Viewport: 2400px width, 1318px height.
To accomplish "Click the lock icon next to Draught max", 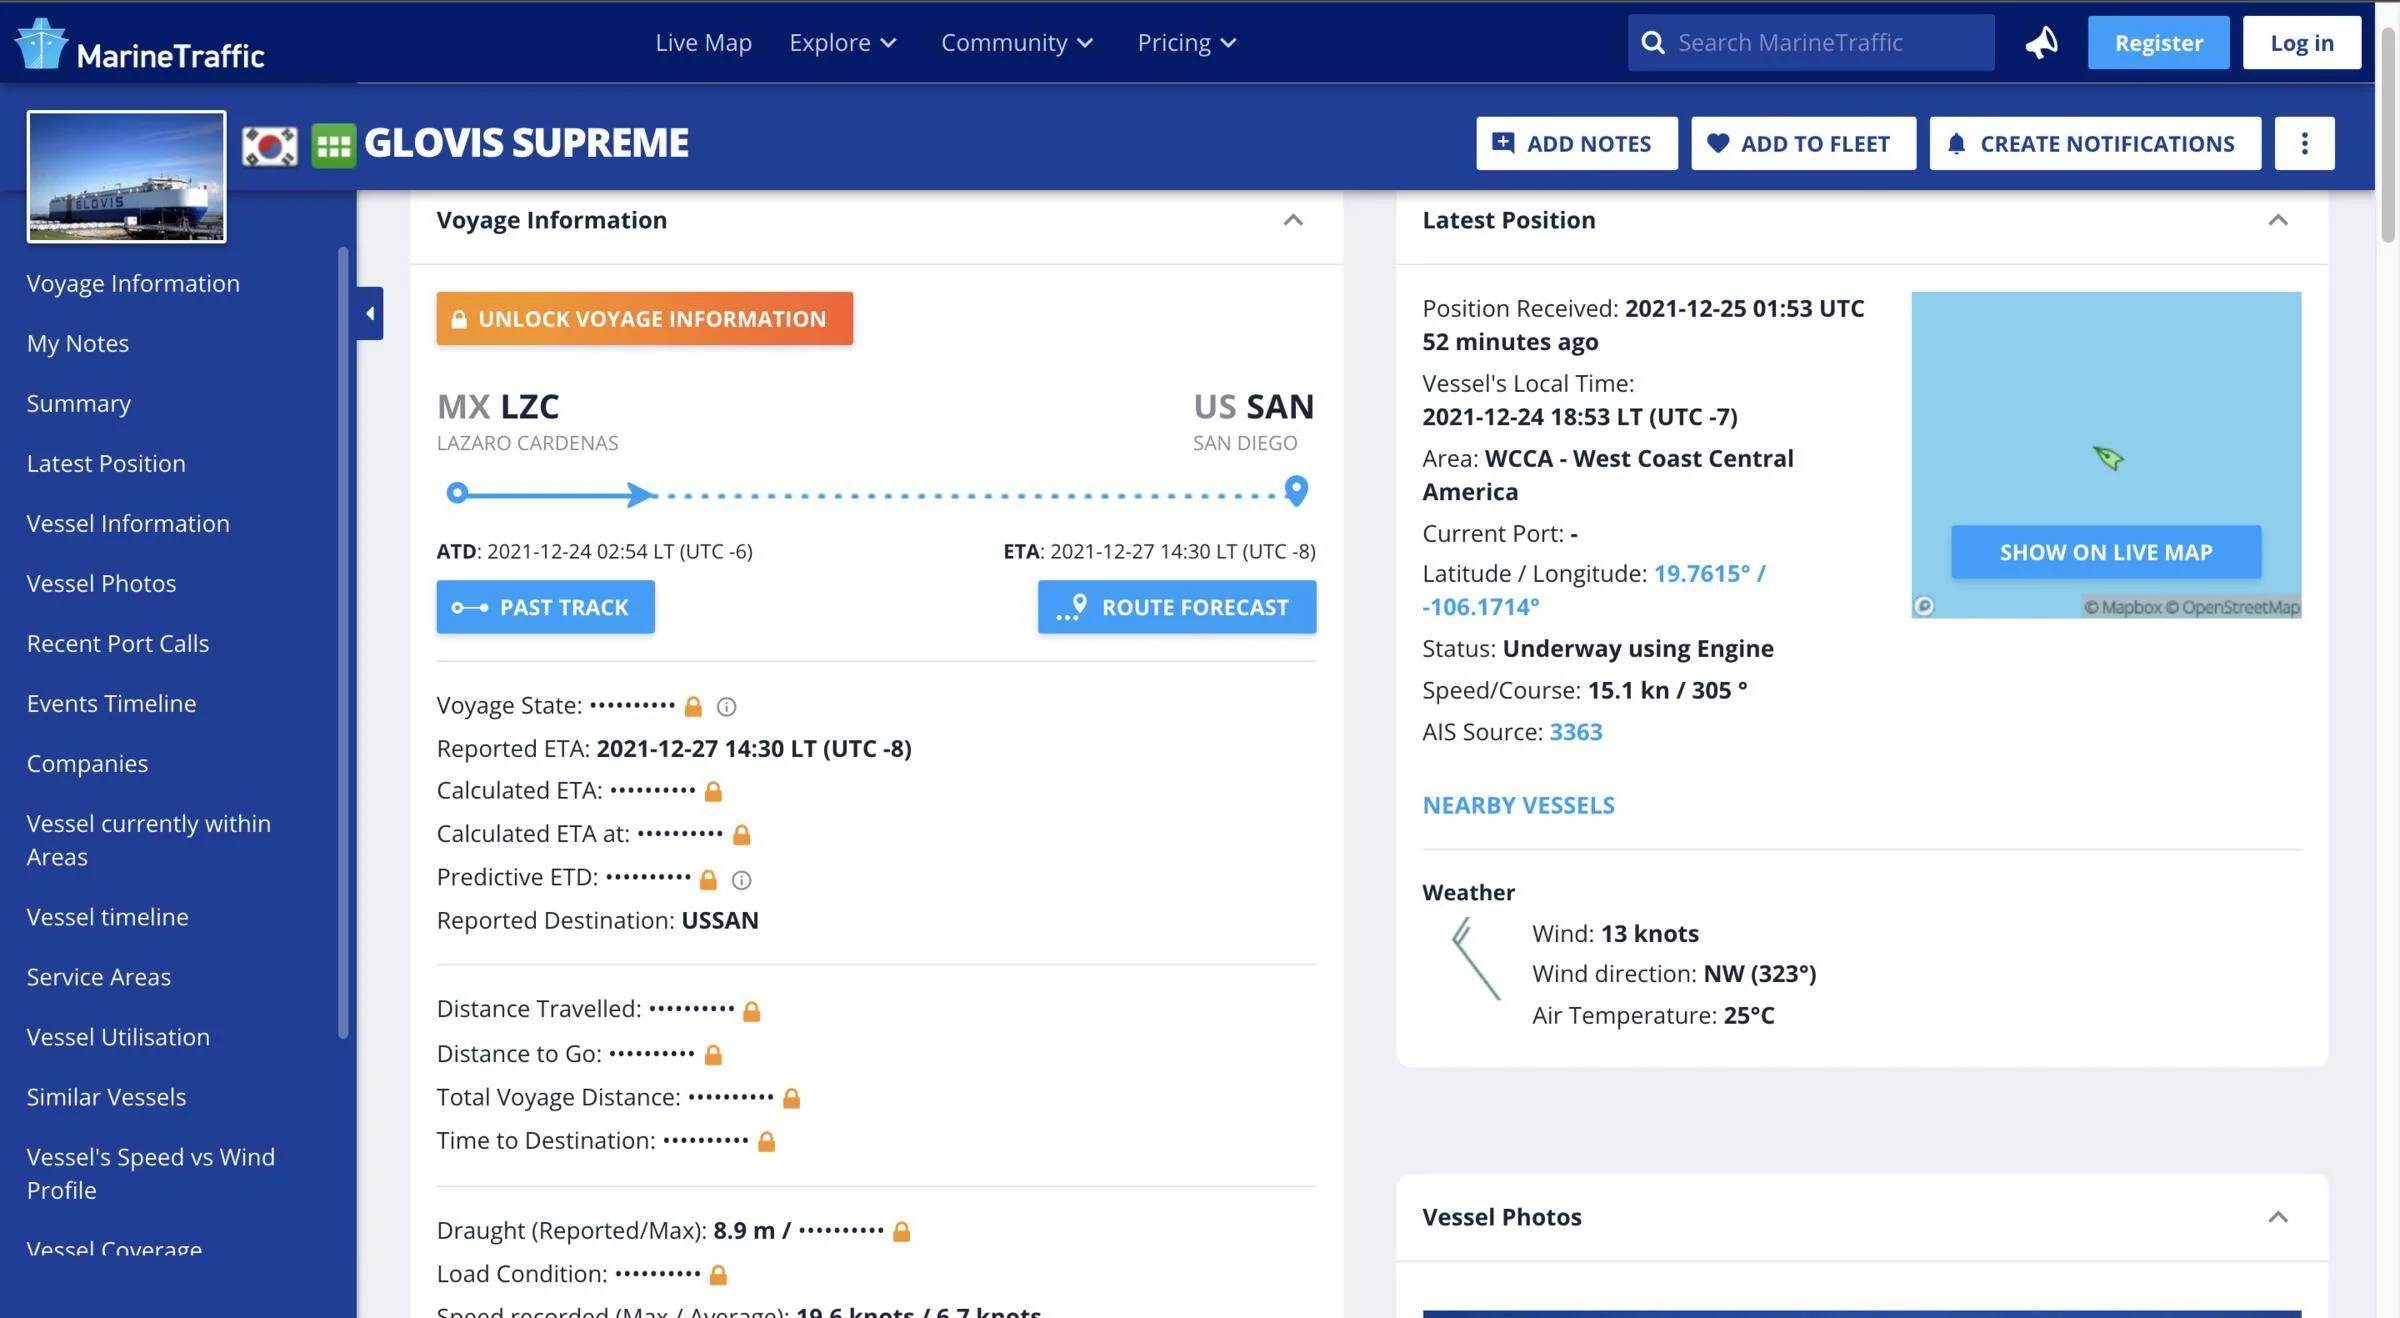I will point(901,1231).
